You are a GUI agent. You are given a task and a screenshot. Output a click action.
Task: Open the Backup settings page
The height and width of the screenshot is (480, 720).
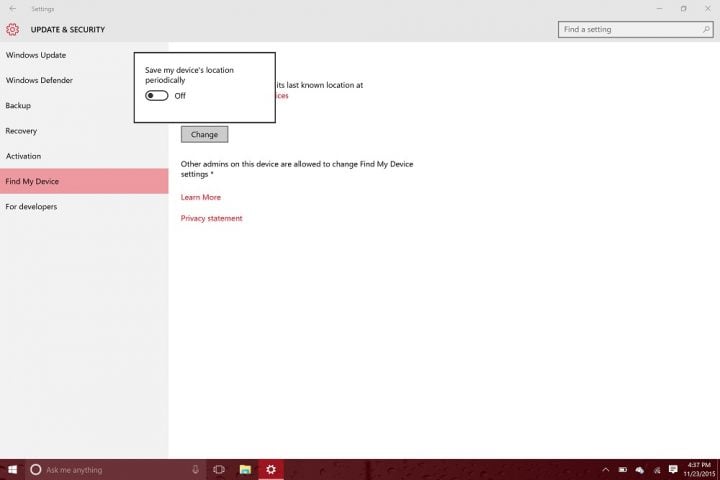tap(84, 106)
